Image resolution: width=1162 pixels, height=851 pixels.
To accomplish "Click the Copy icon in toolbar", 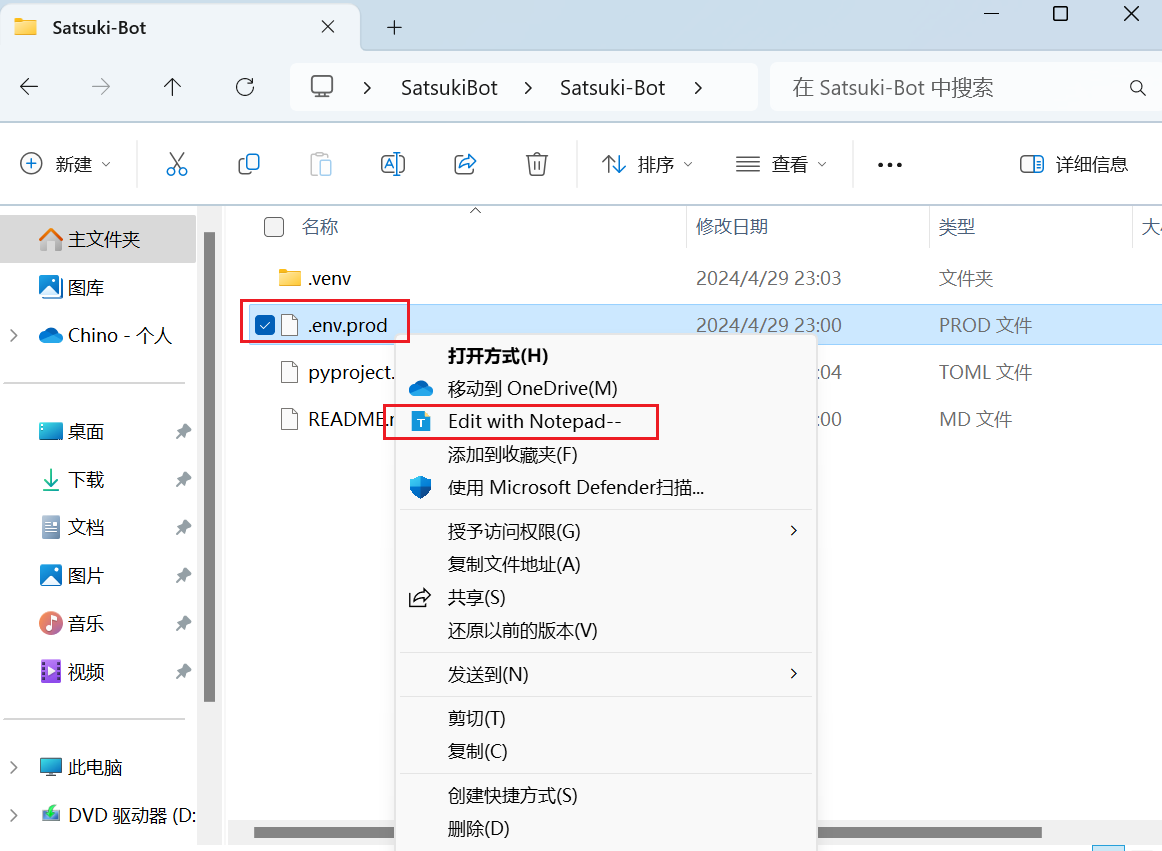I will 248,164.
